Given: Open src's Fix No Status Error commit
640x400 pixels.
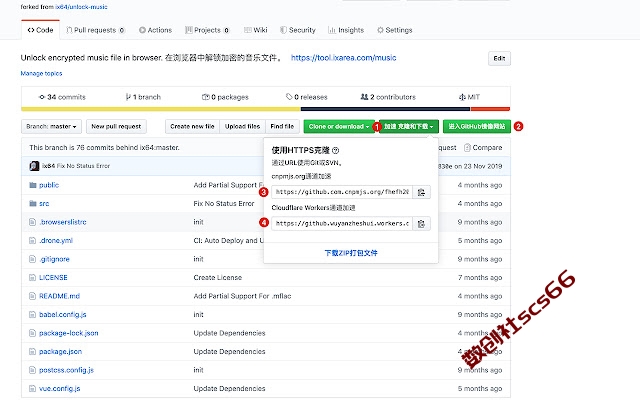Looking at the screenshot, I should 224,203.
